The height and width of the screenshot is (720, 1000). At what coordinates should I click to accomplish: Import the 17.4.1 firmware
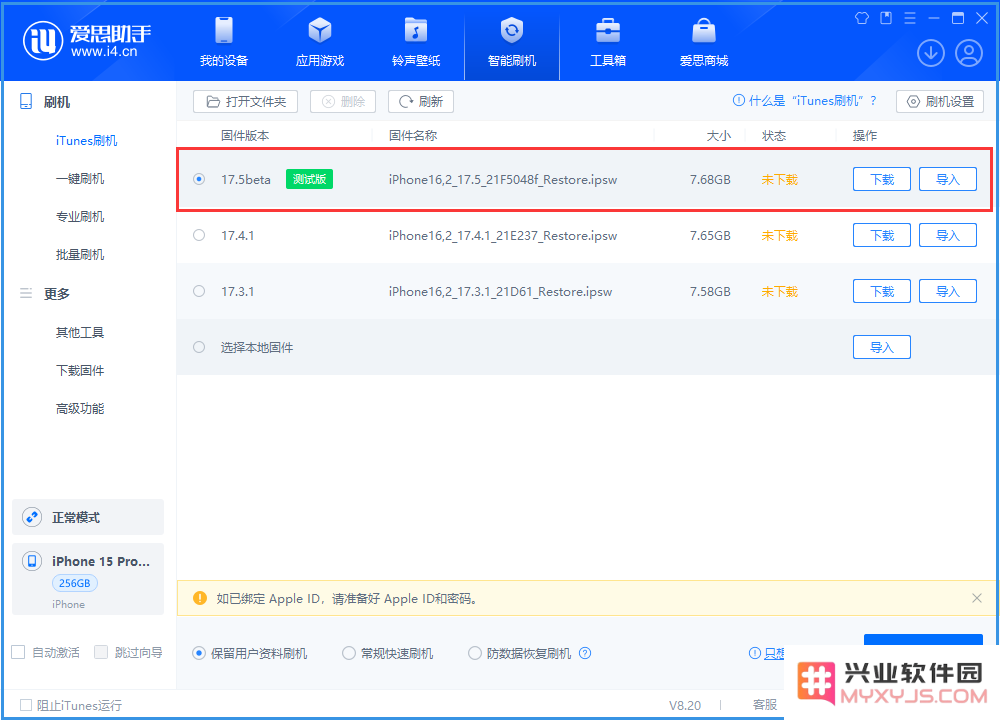coord(948,235)
